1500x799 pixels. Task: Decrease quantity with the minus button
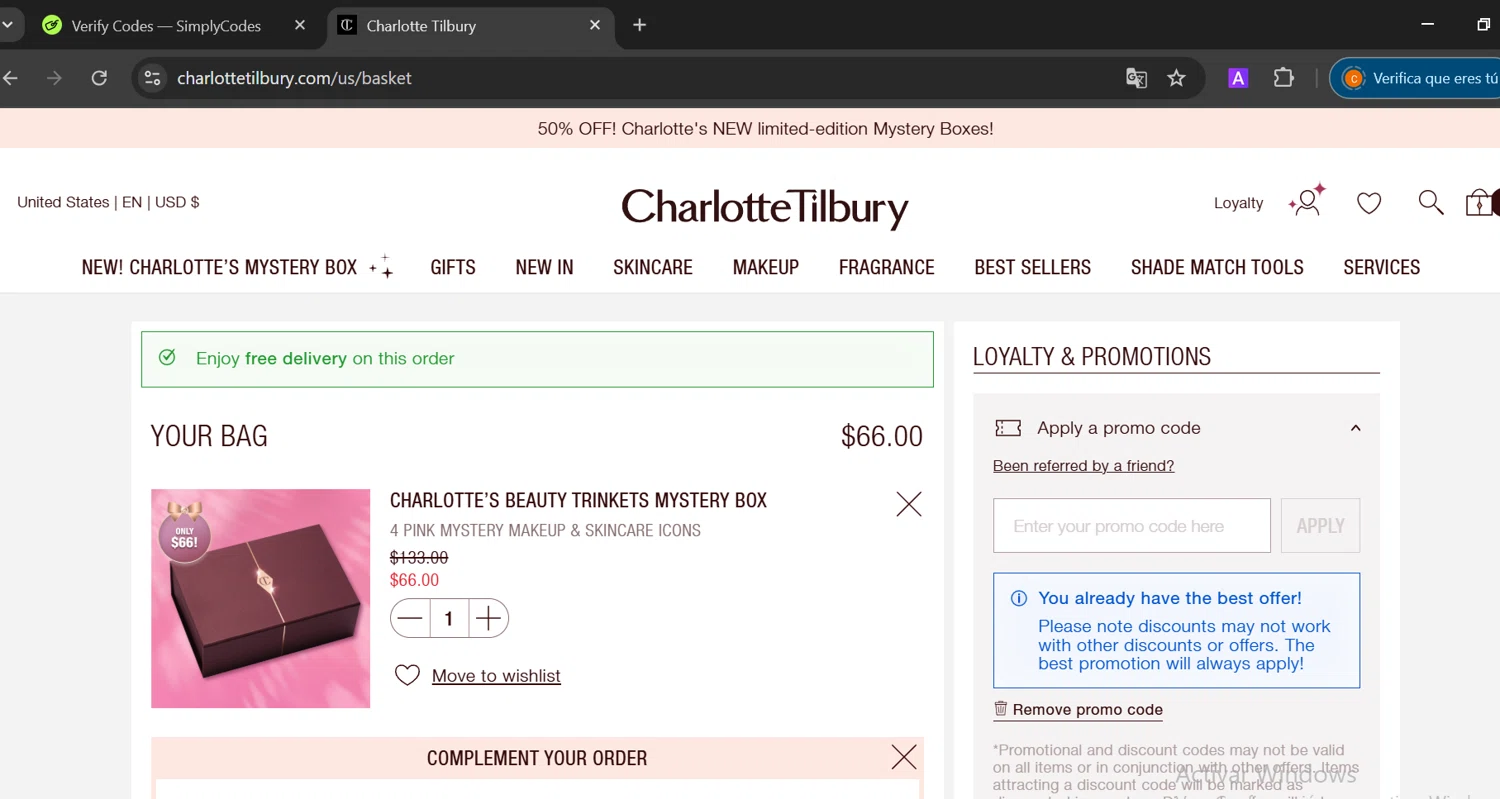[x=410, y=619]
